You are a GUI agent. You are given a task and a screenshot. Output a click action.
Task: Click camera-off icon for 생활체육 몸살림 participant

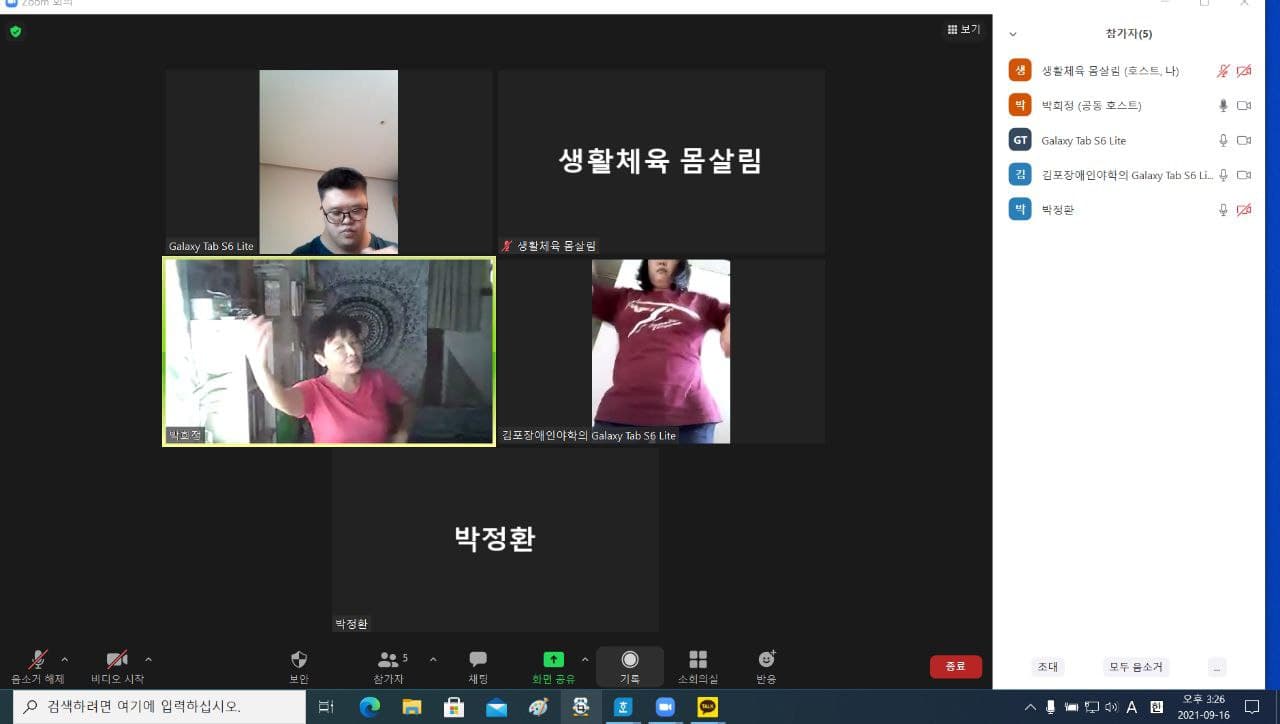click(x=1244, y=71)
